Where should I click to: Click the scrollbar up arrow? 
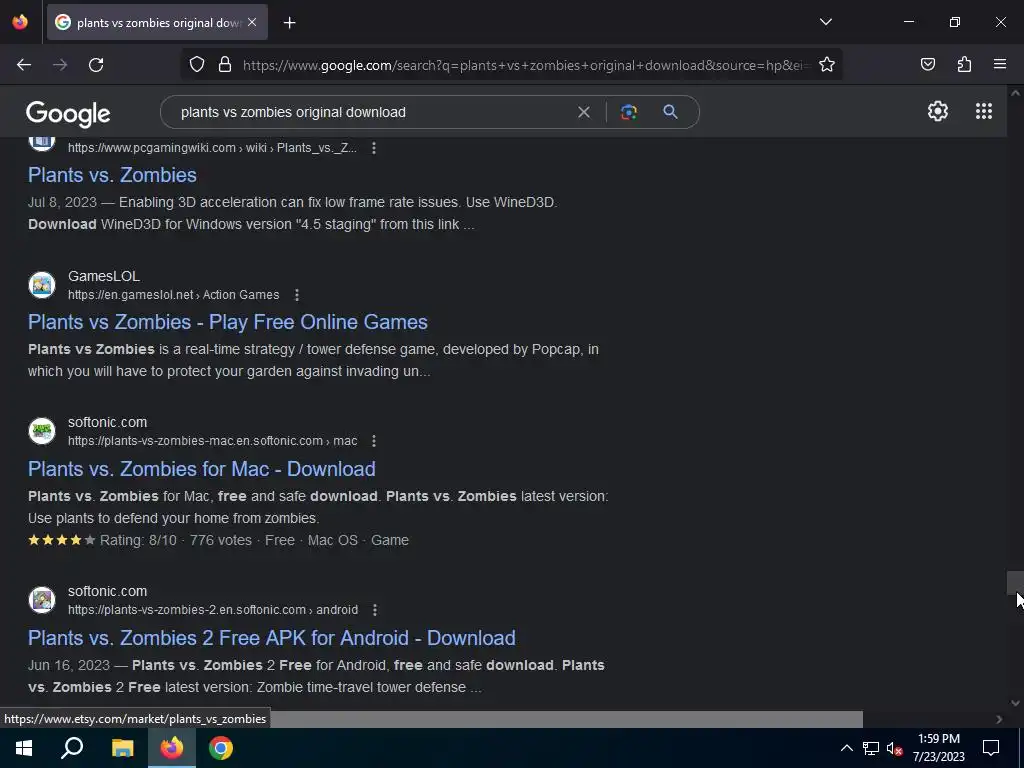pyautogui.click(x=1015, y=93)
